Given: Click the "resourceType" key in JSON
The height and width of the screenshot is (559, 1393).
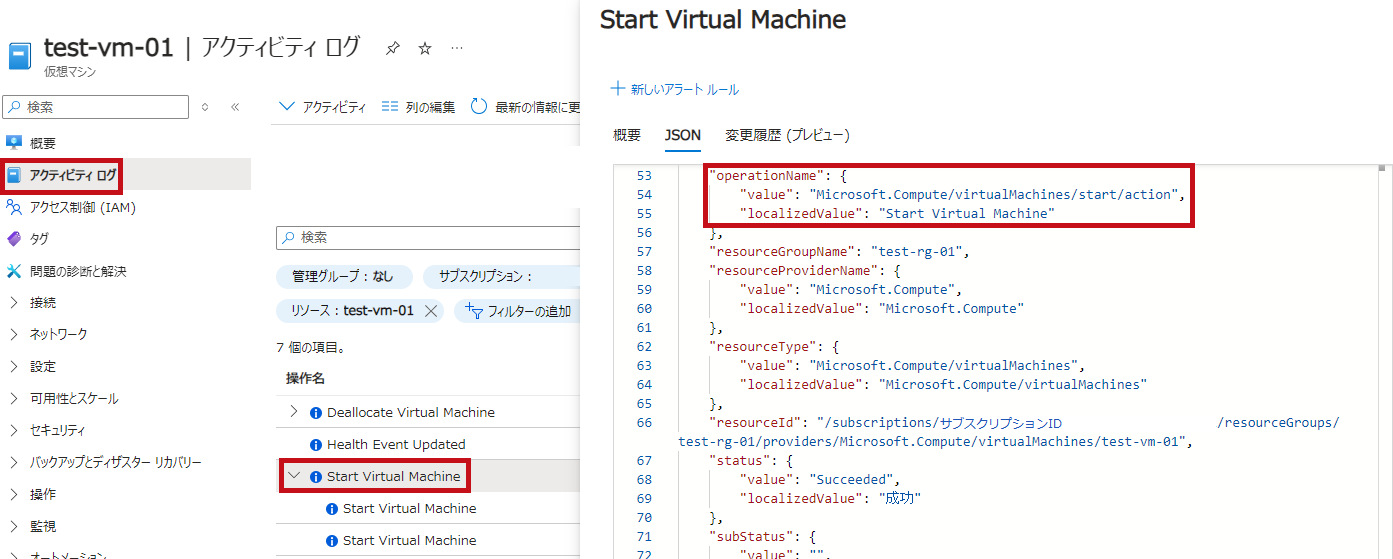Looking at the screenshot, I should tap(762, 346).
